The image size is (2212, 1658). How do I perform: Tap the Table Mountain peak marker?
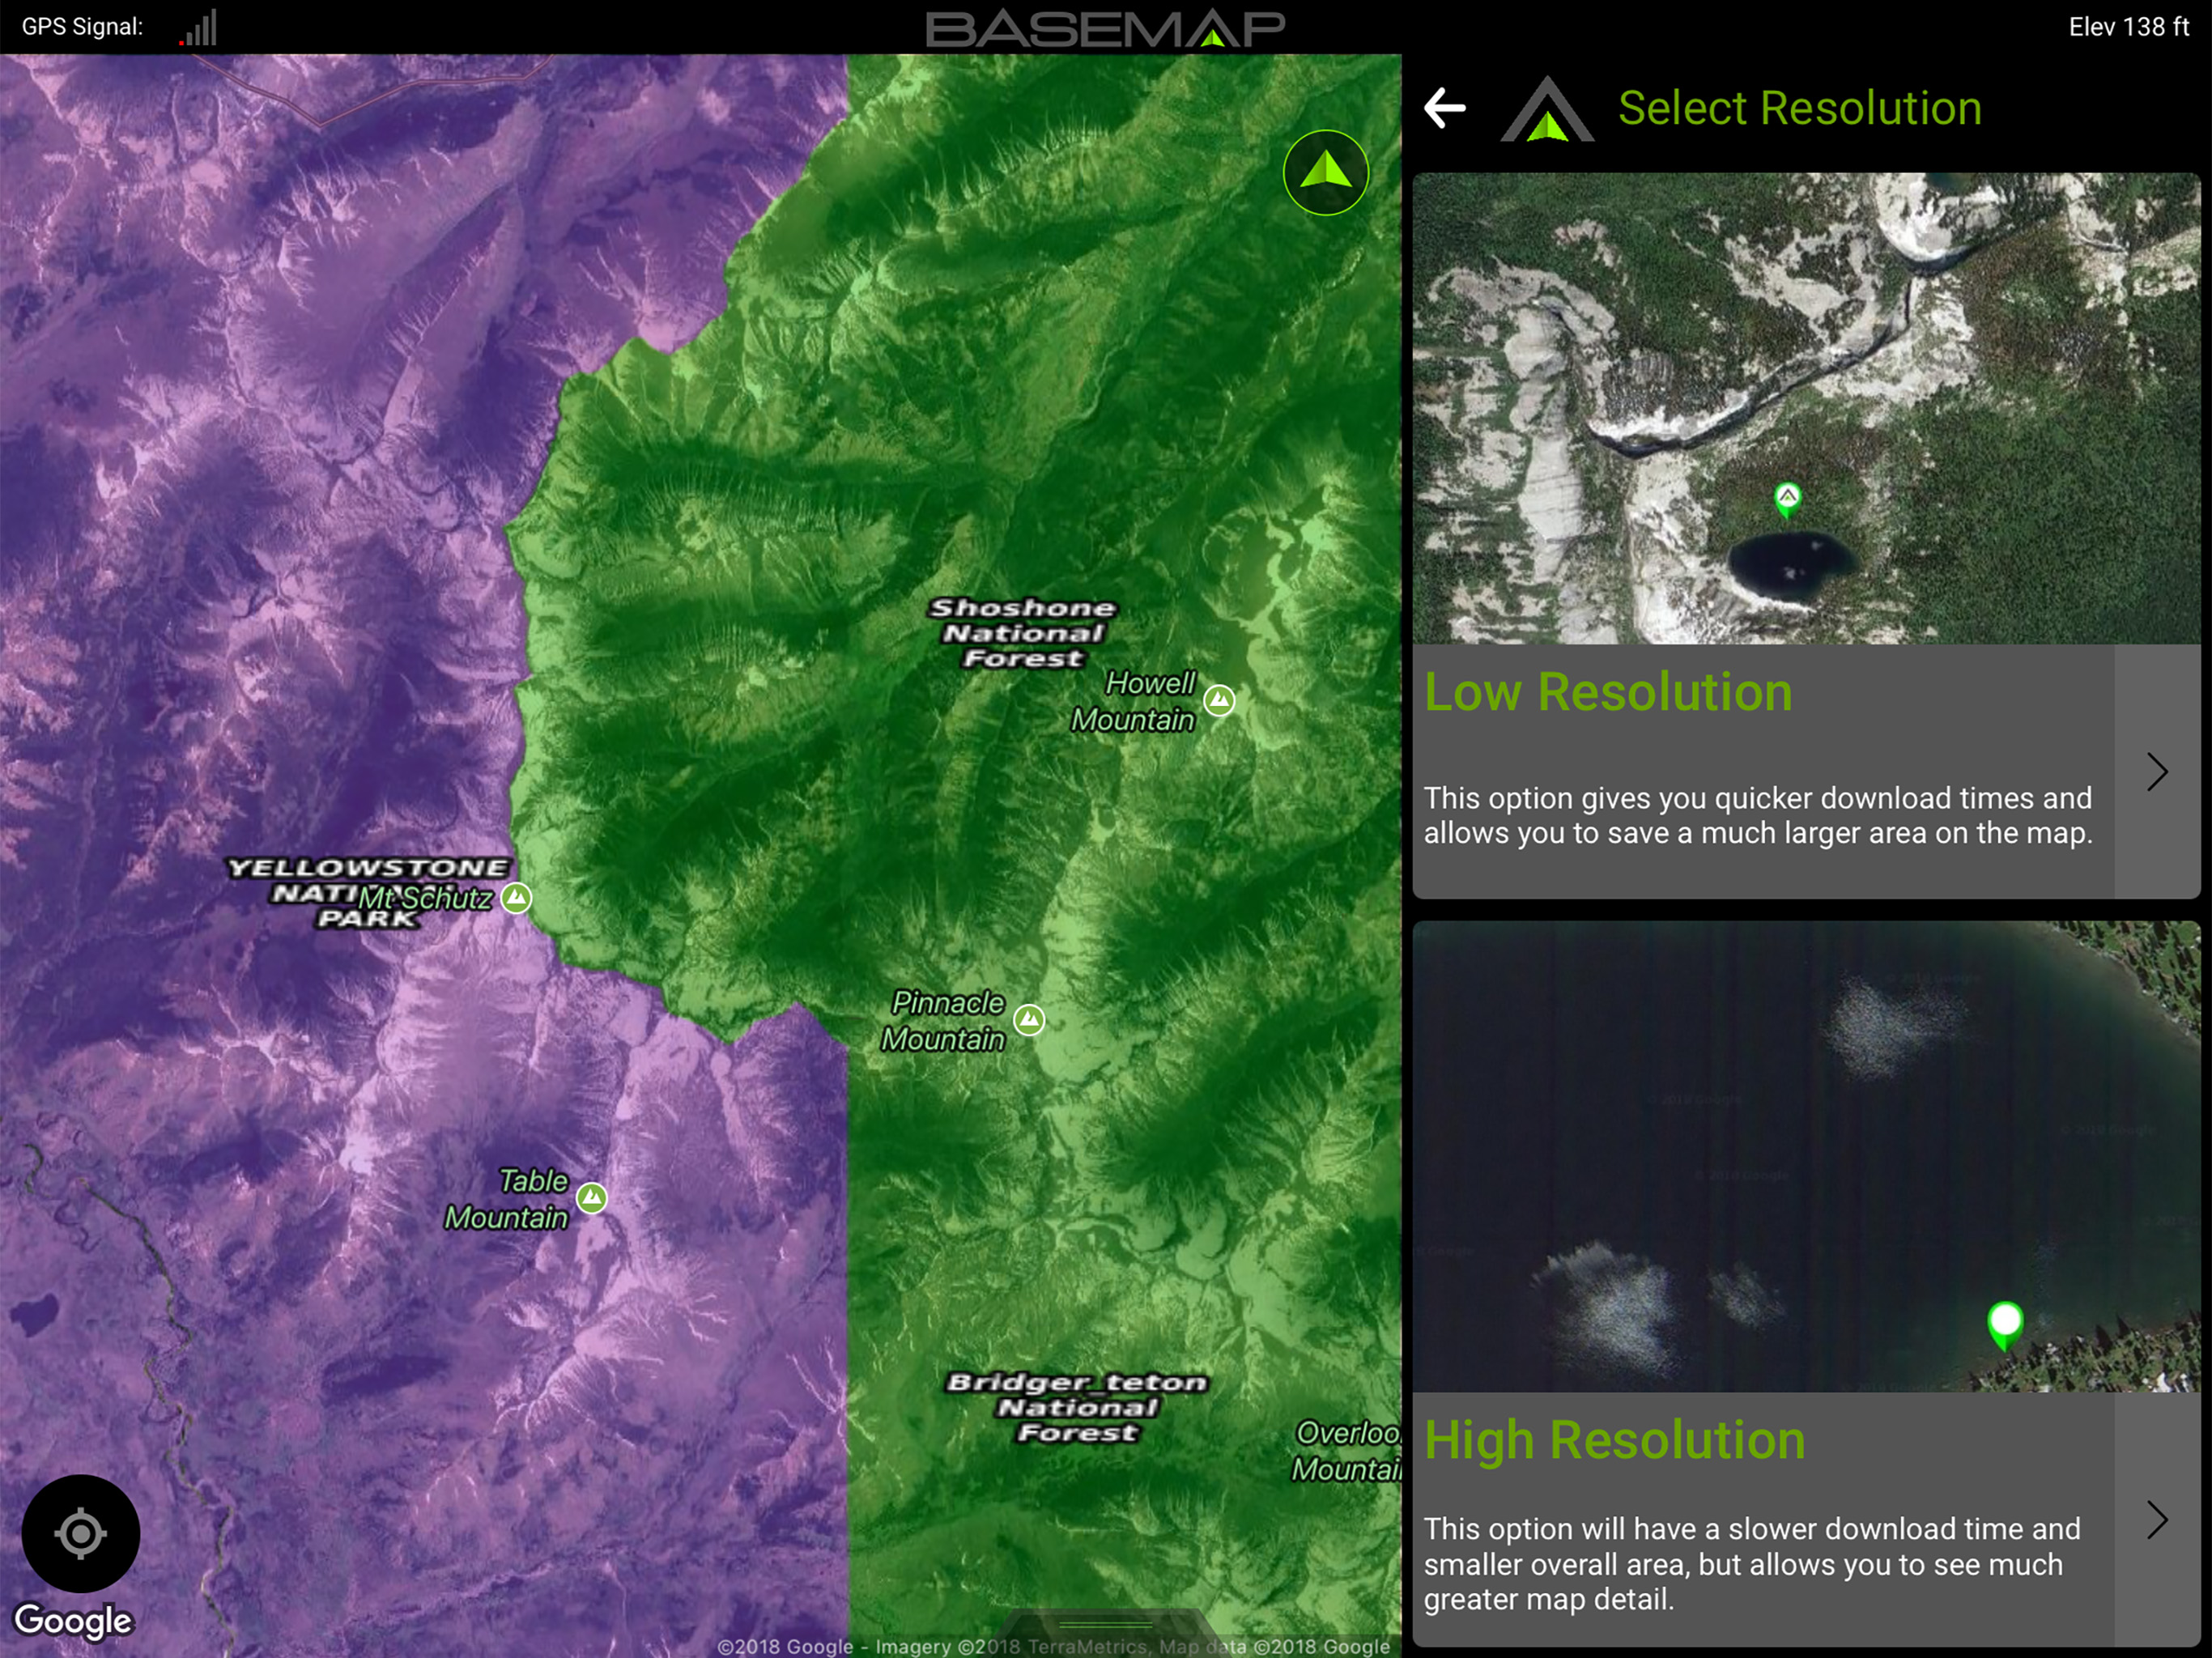(x=592, y=1197)
